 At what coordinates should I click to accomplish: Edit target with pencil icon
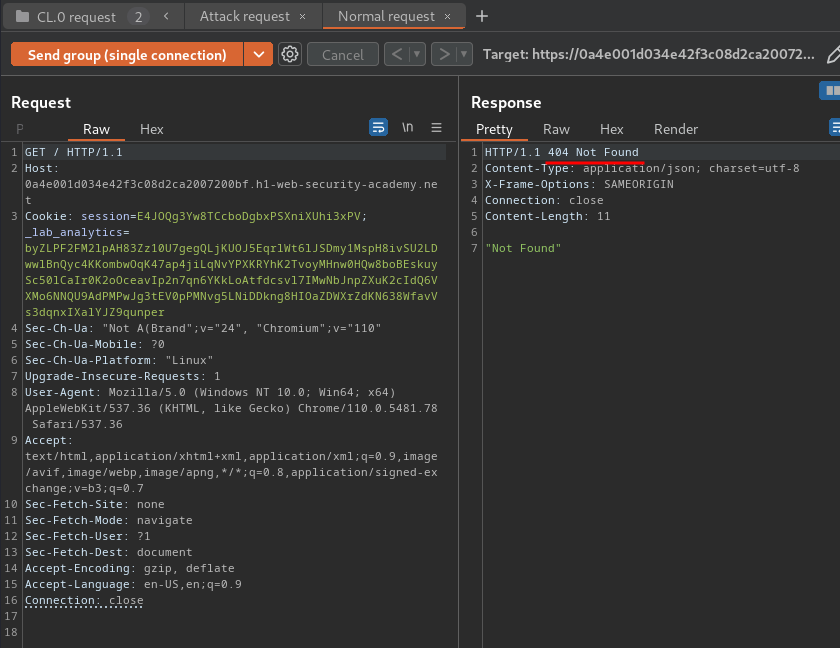[x=832, y=55]
